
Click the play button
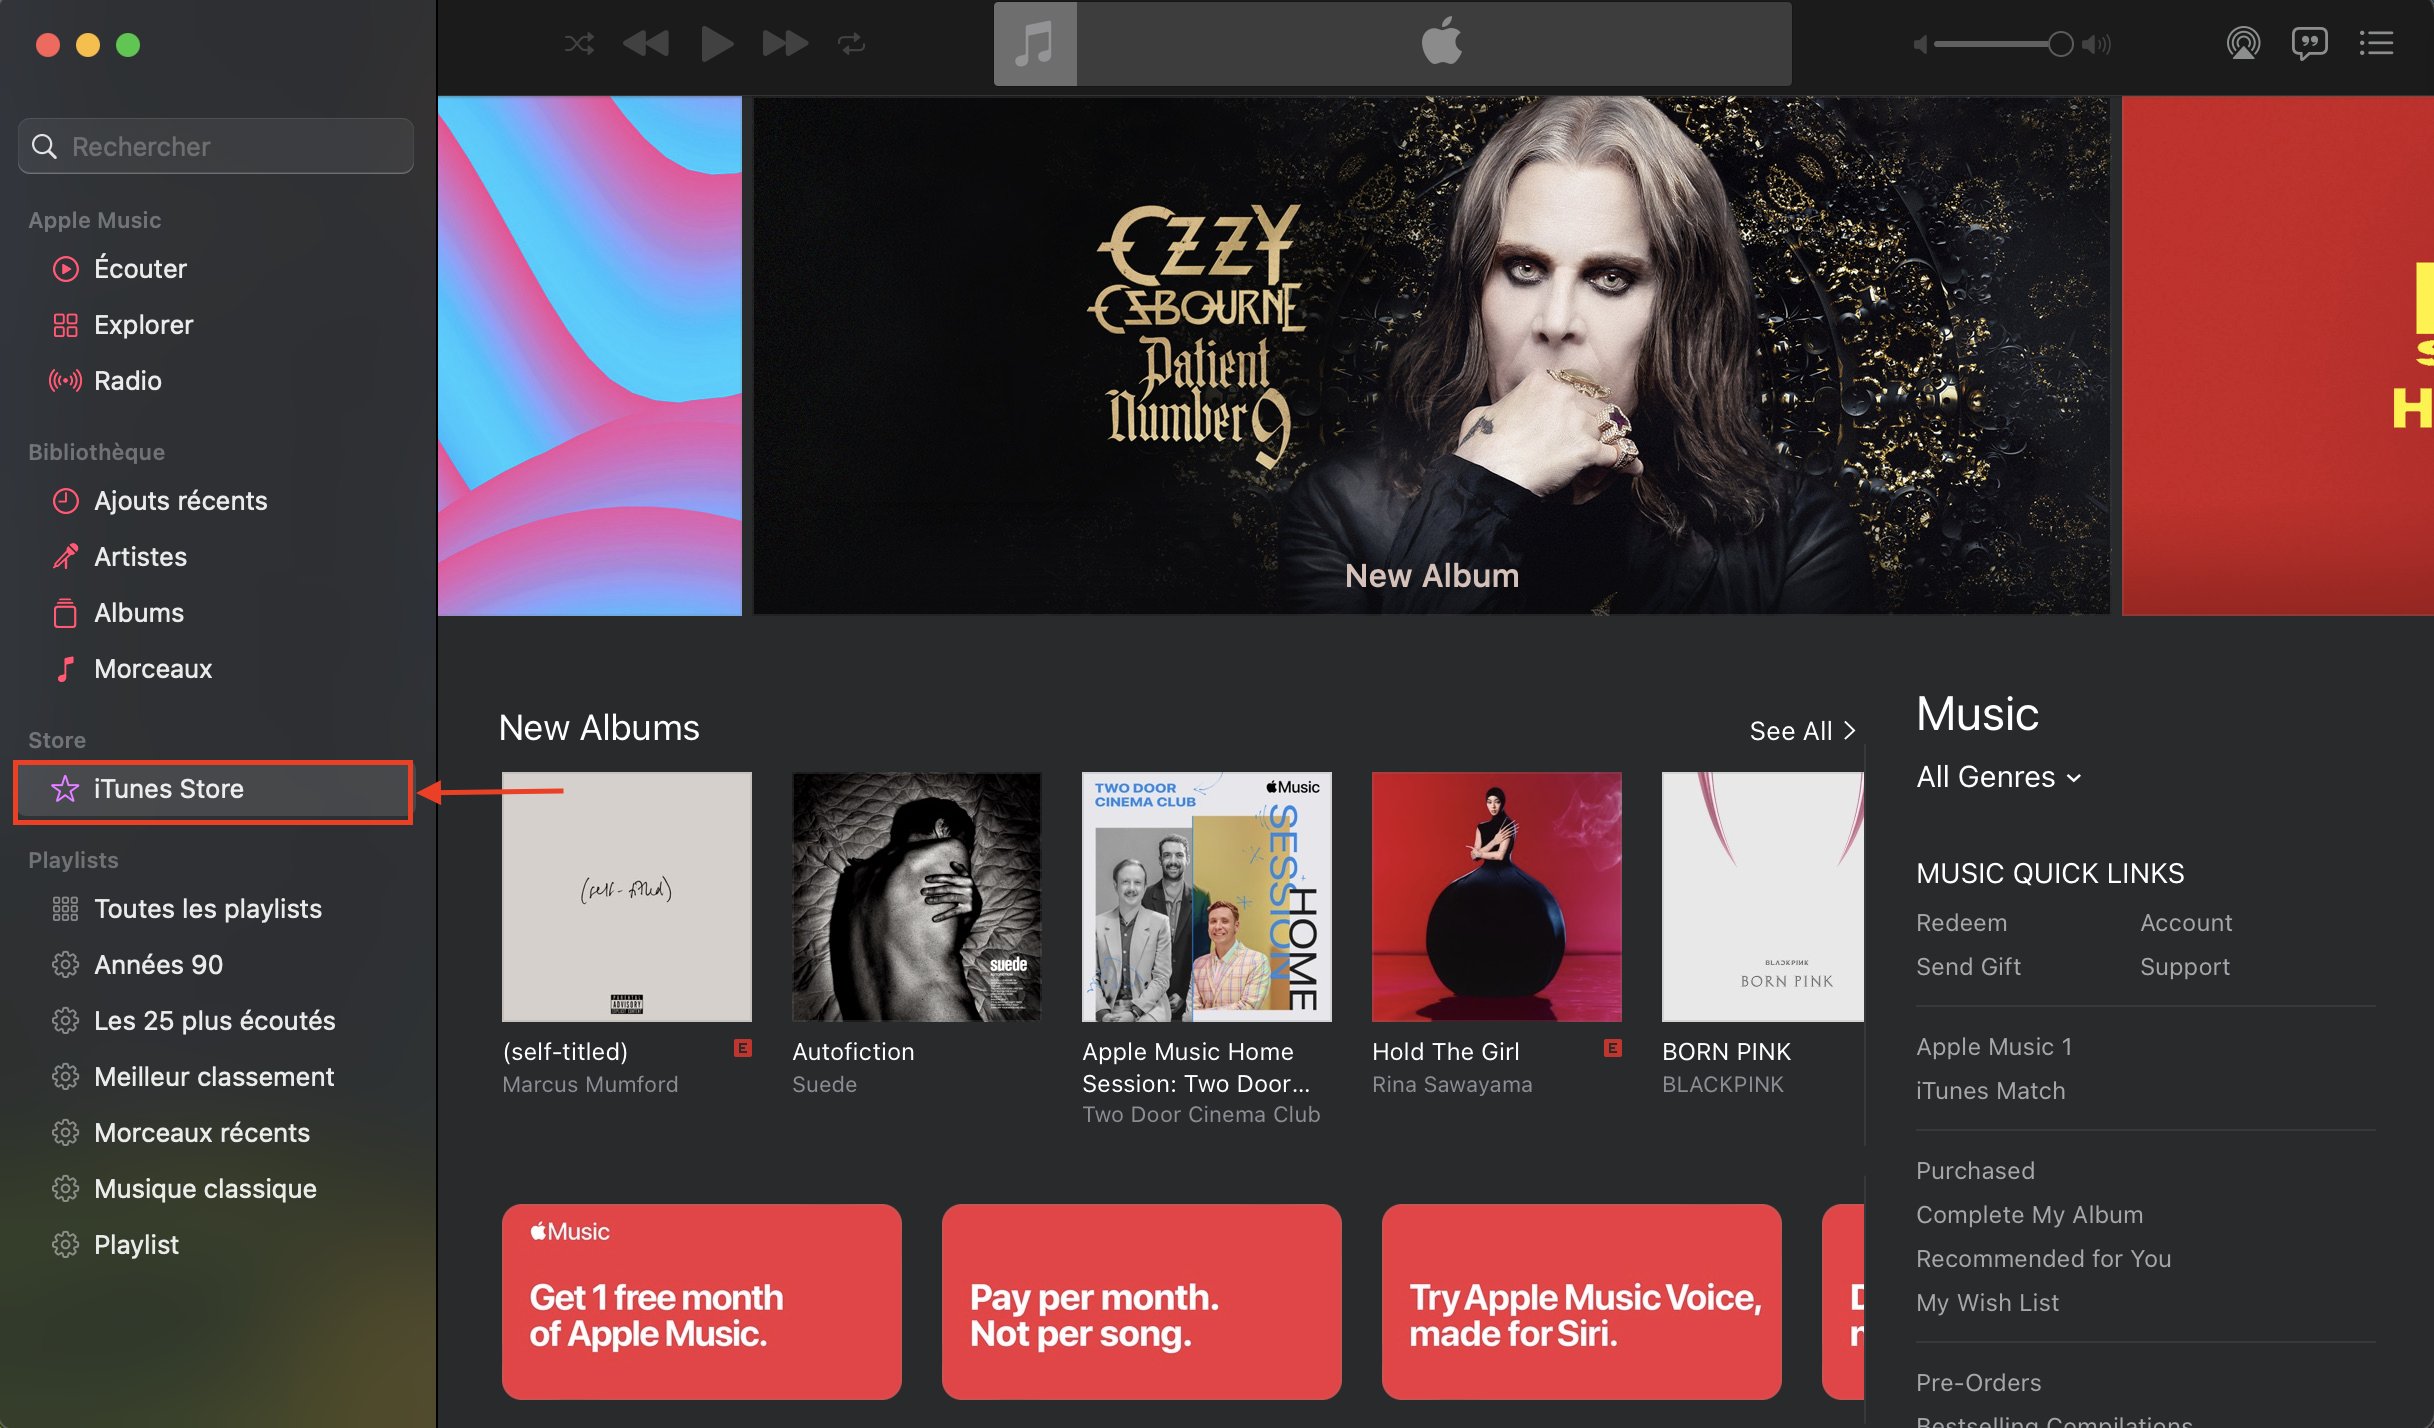(716, 44)
